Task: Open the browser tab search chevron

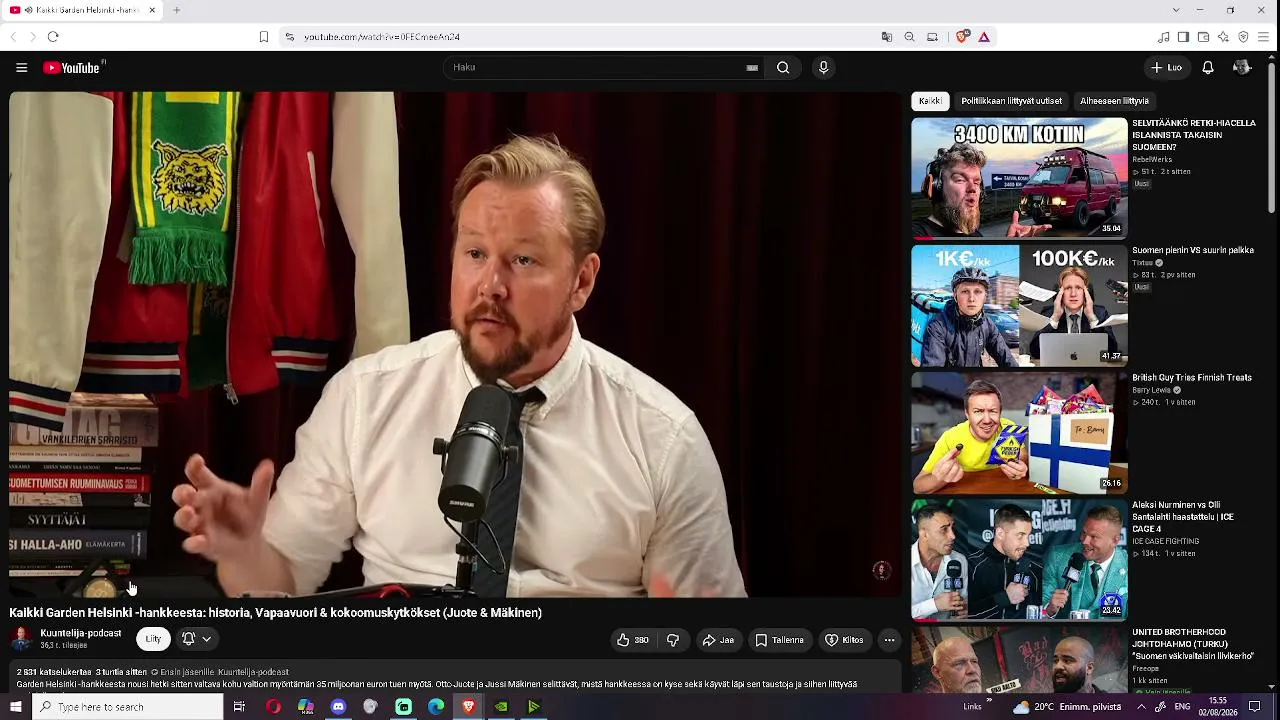Action: (x=1175, y=10)
